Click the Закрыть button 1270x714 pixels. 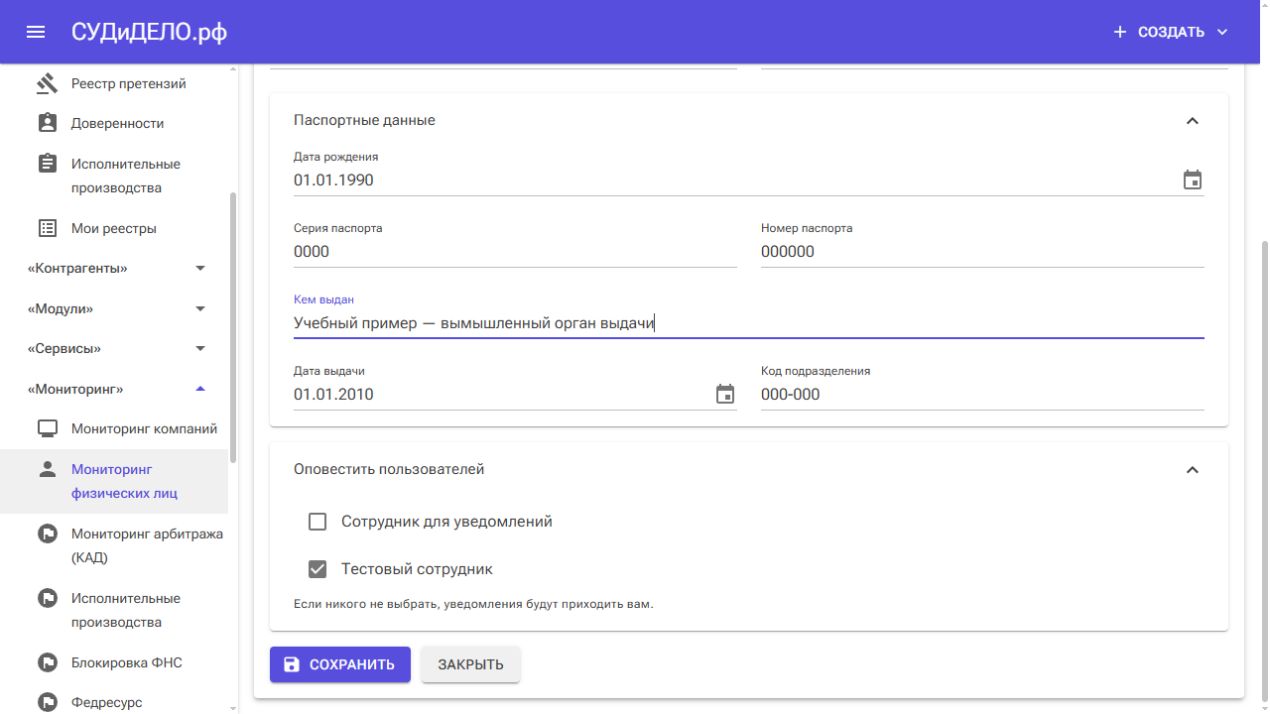470,665
